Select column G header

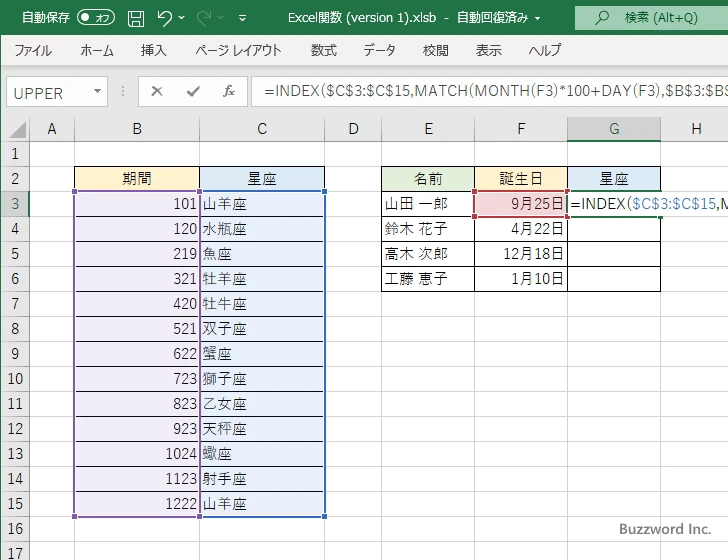click(x=614, y=129)
